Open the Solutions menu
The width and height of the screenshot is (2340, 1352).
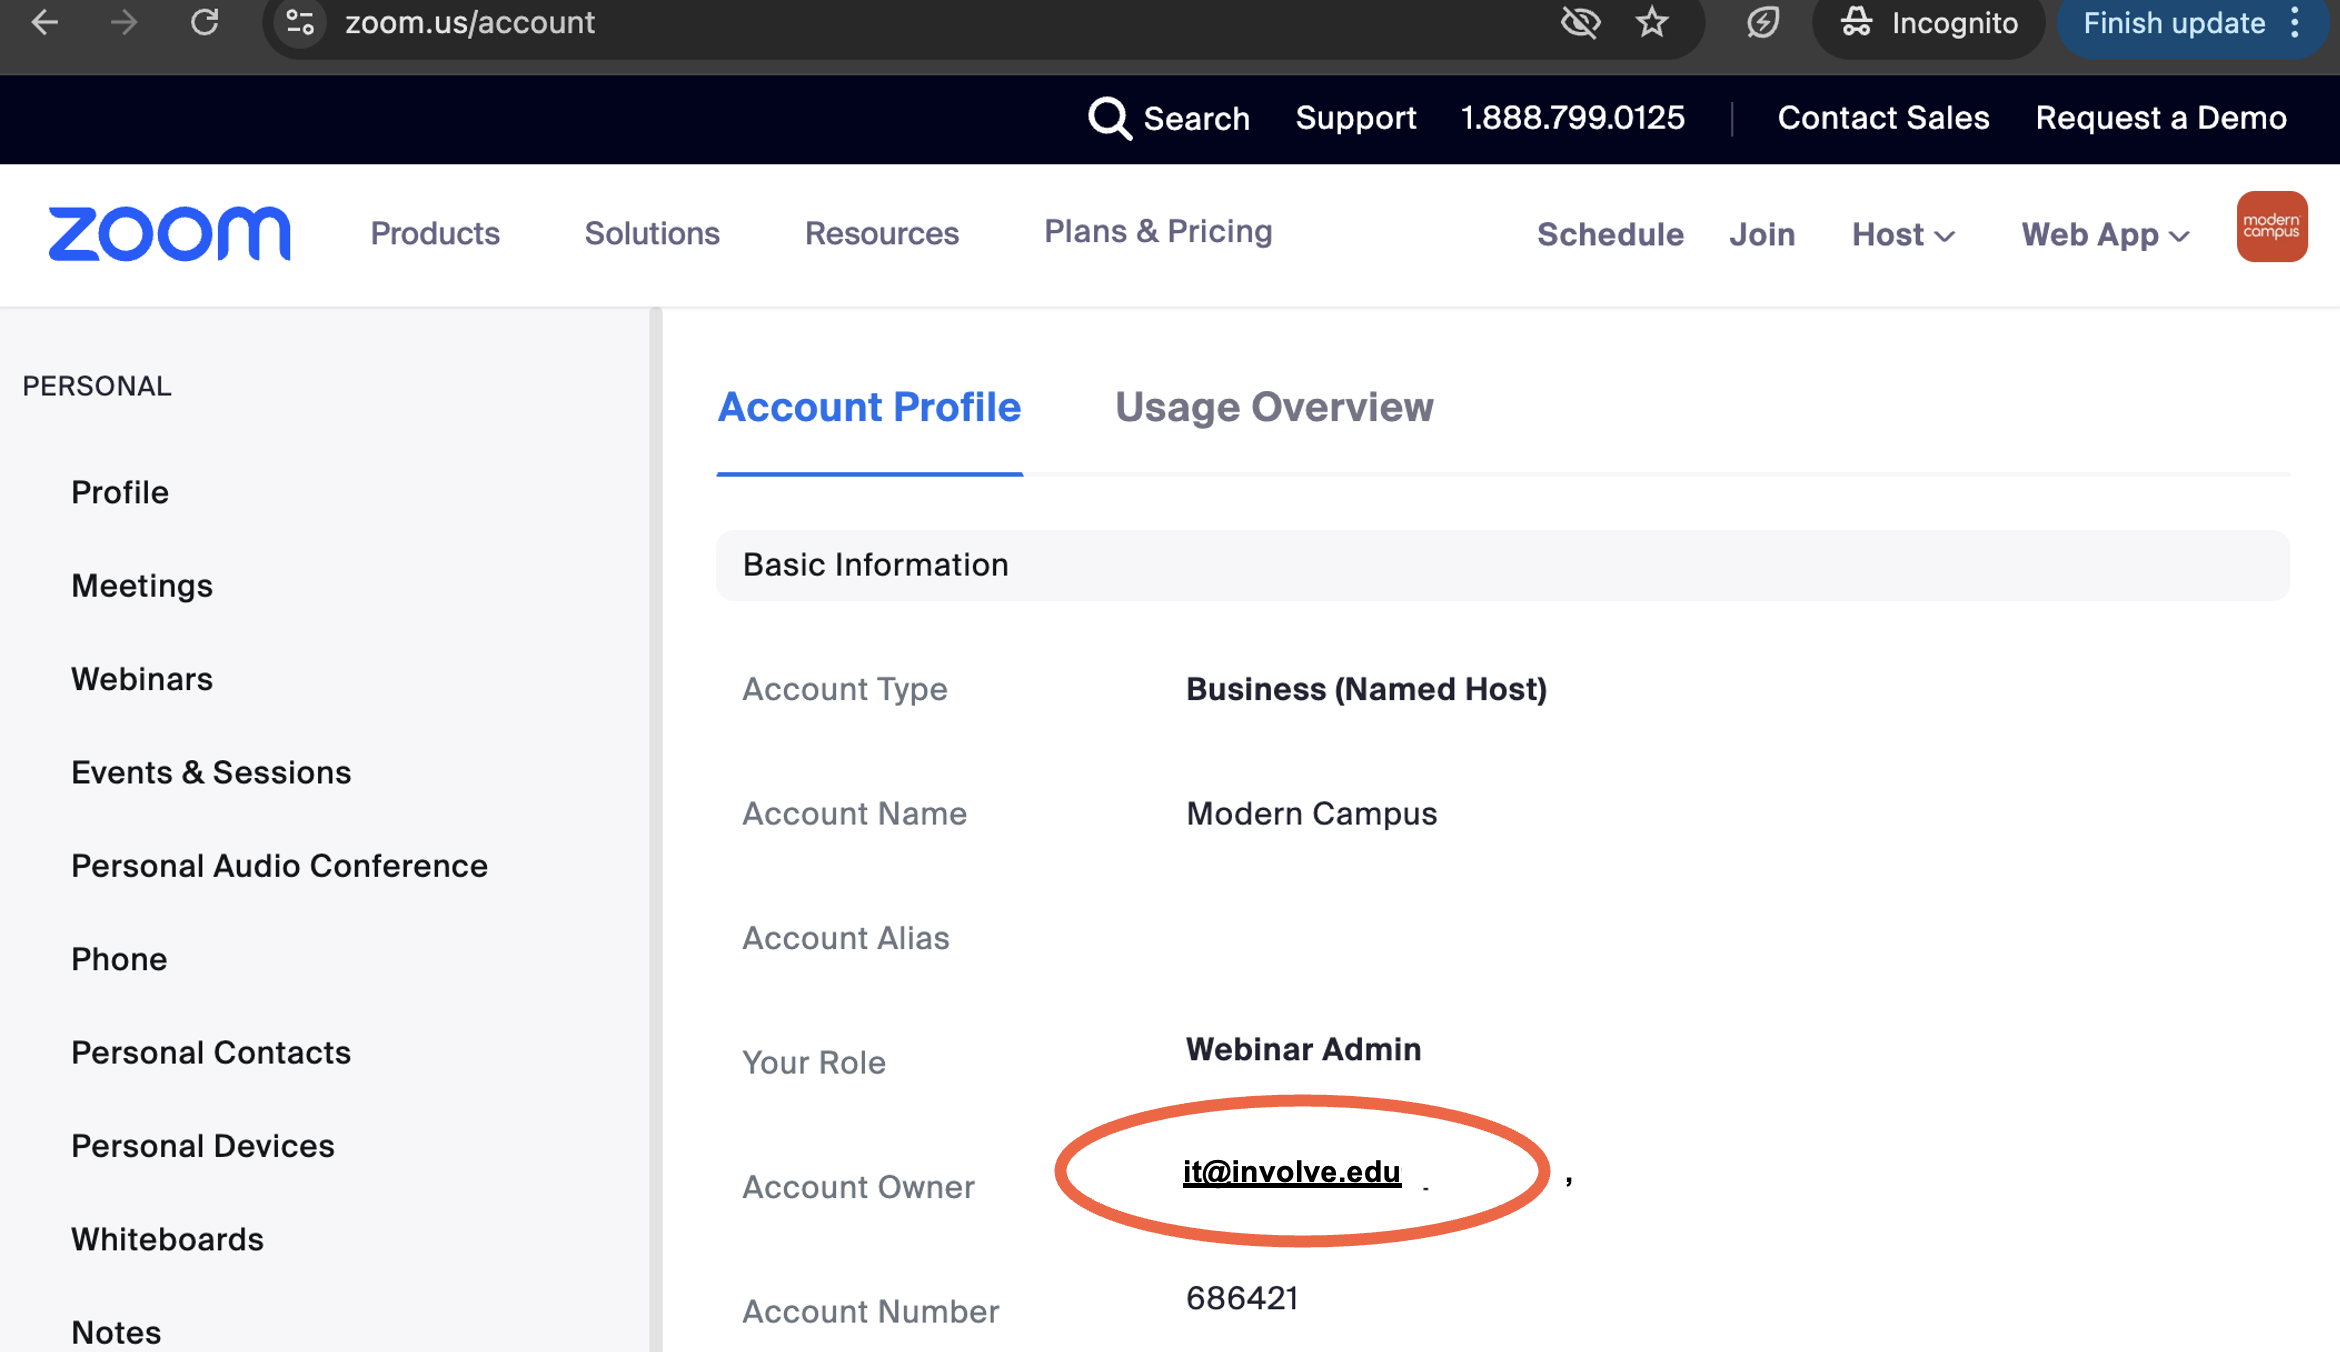click(652, 233)
